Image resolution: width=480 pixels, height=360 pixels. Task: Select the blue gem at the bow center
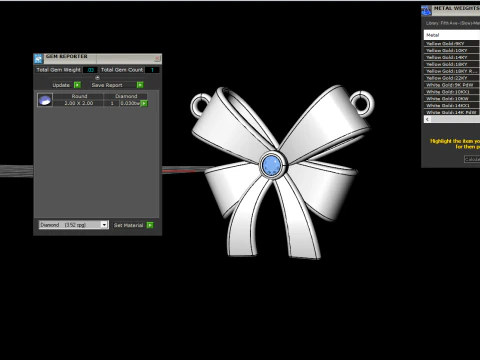pos(272,166)
